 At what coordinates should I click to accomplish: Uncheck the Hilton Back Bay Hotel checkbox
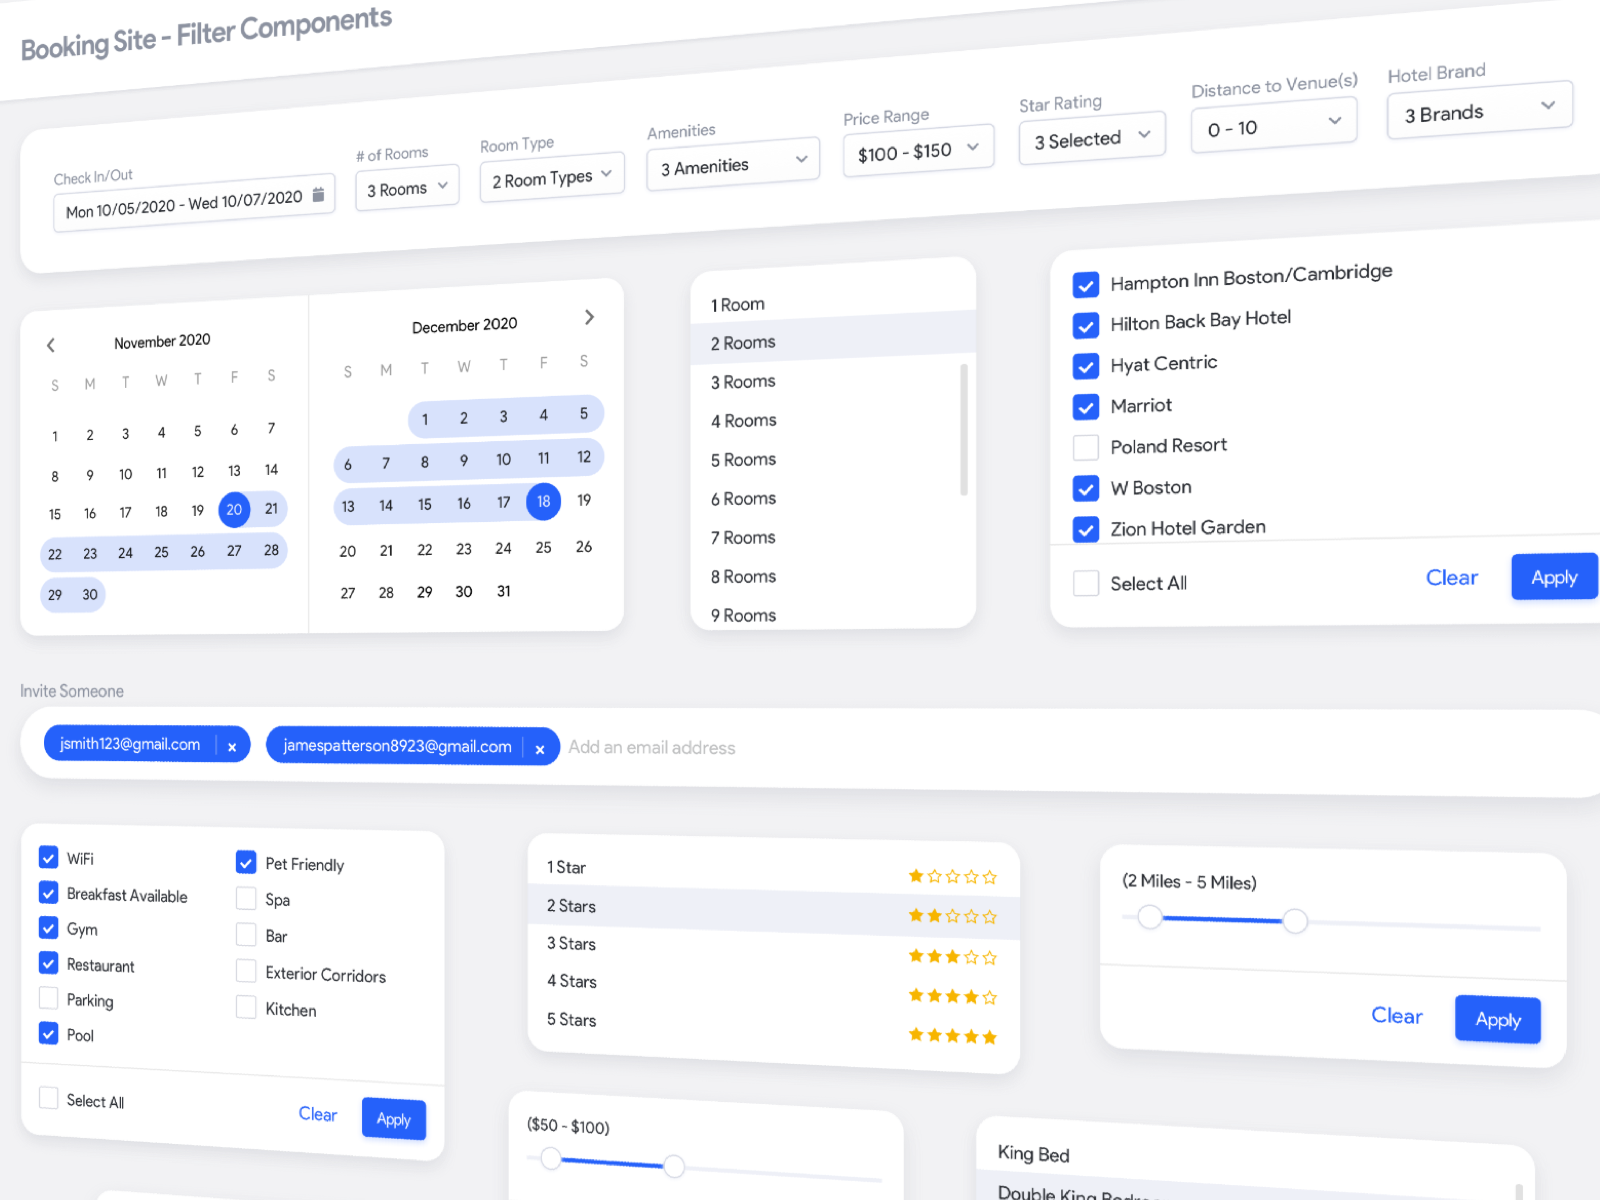click(x=1086, y=325)
